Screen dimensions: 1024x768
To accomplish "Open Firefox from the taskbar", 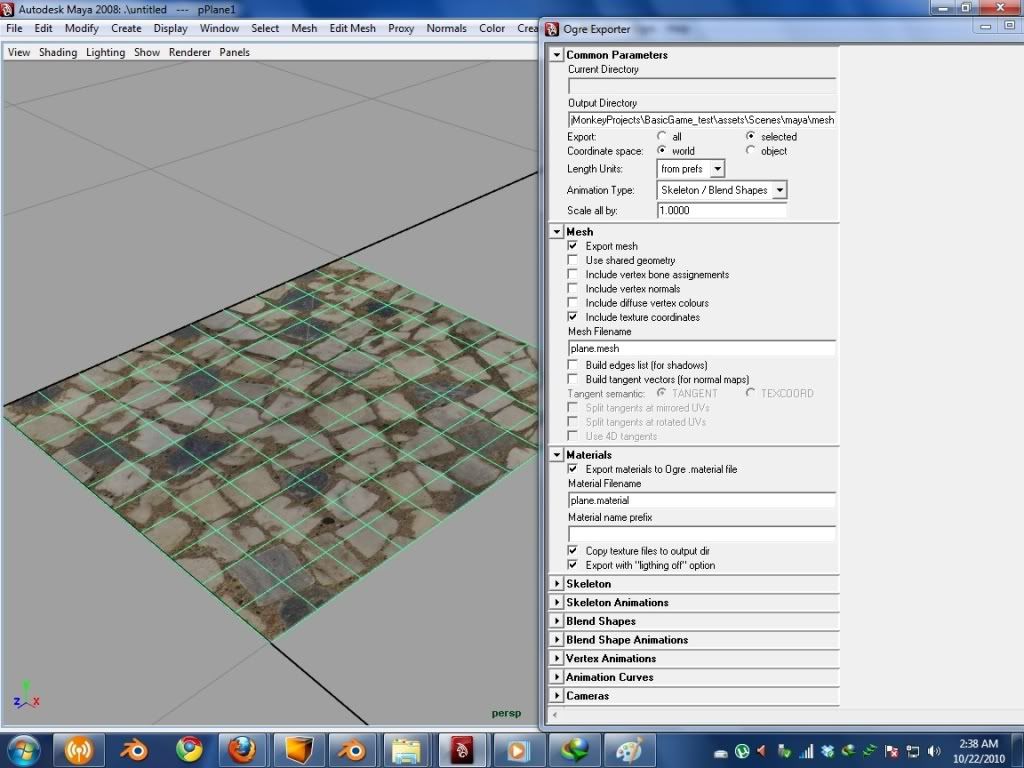I will (244, 748).
